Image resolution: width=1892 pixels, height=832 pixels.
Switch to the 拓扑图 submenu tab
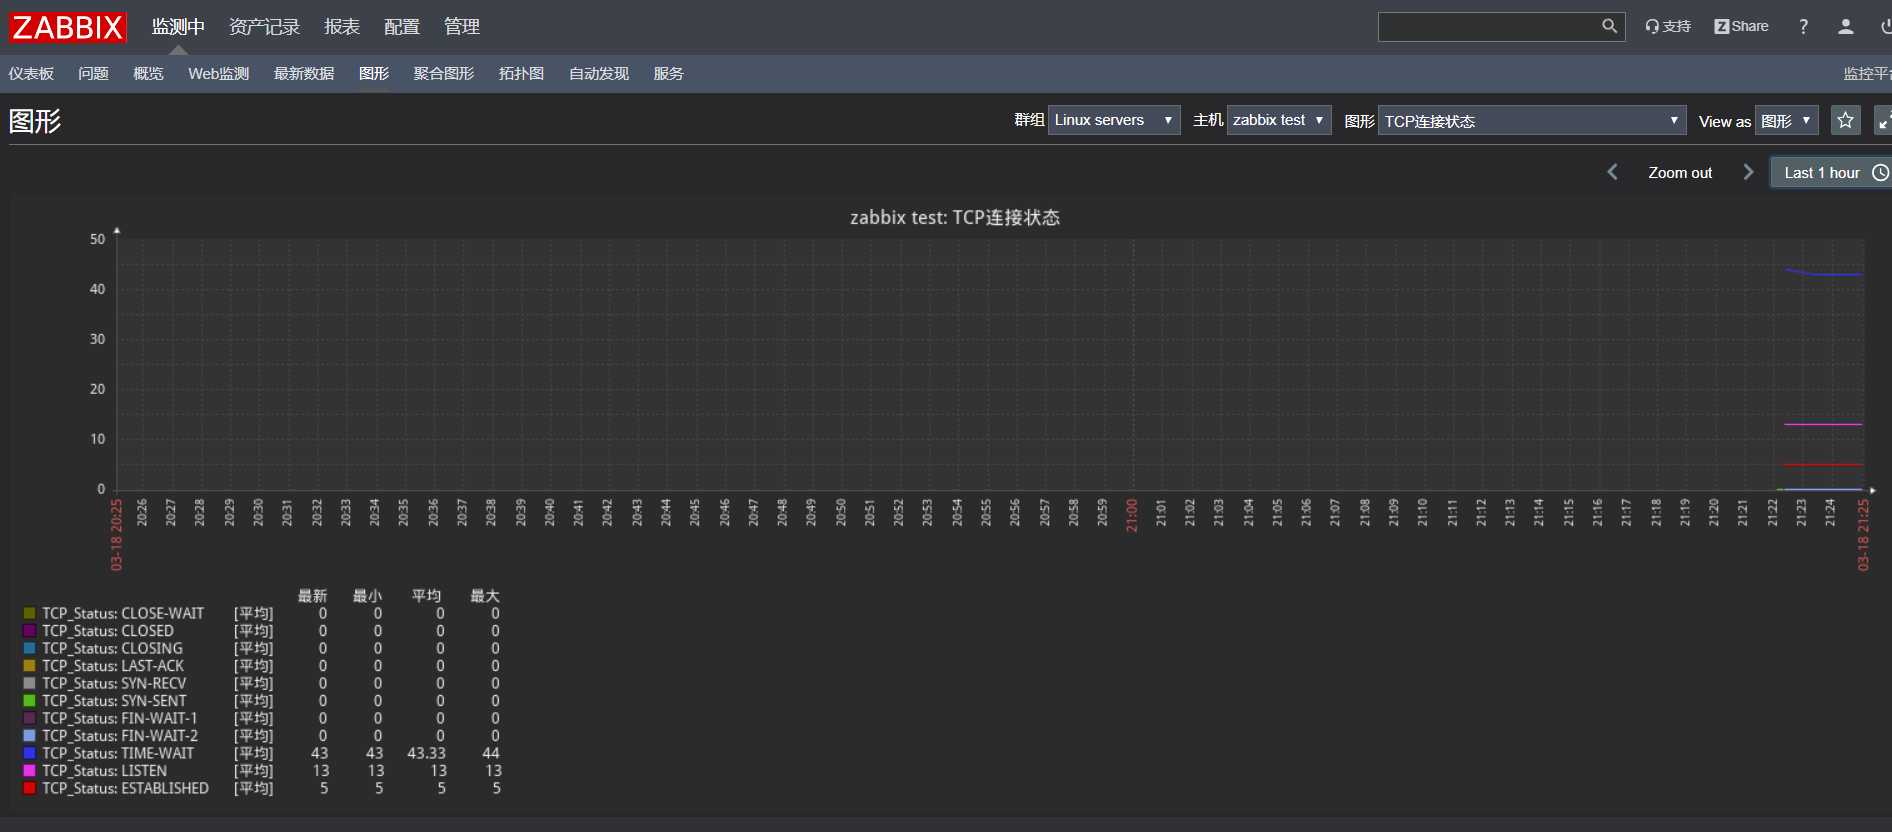tap(521, 74)
